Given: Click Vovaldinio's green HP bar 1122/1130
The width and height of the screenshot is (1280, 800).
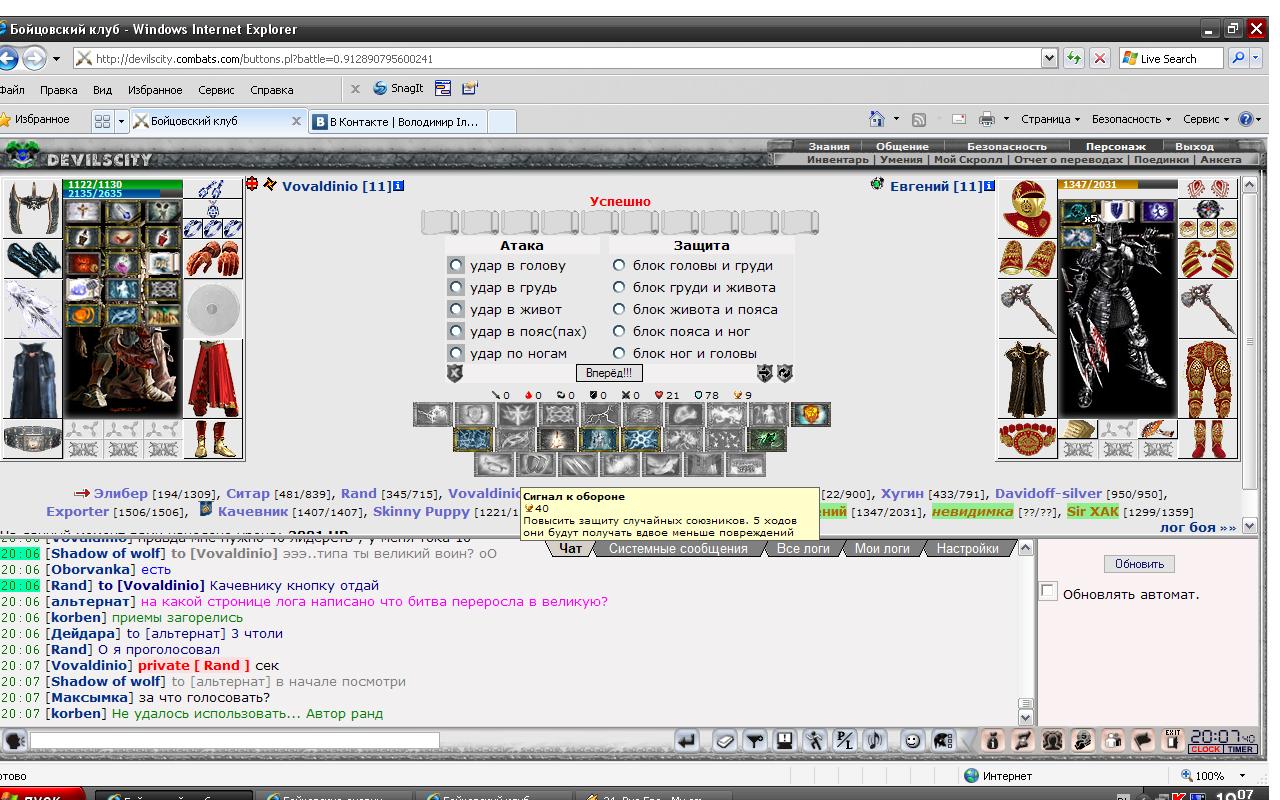Looking at the screenshot, I should click(x=123, y=185).
